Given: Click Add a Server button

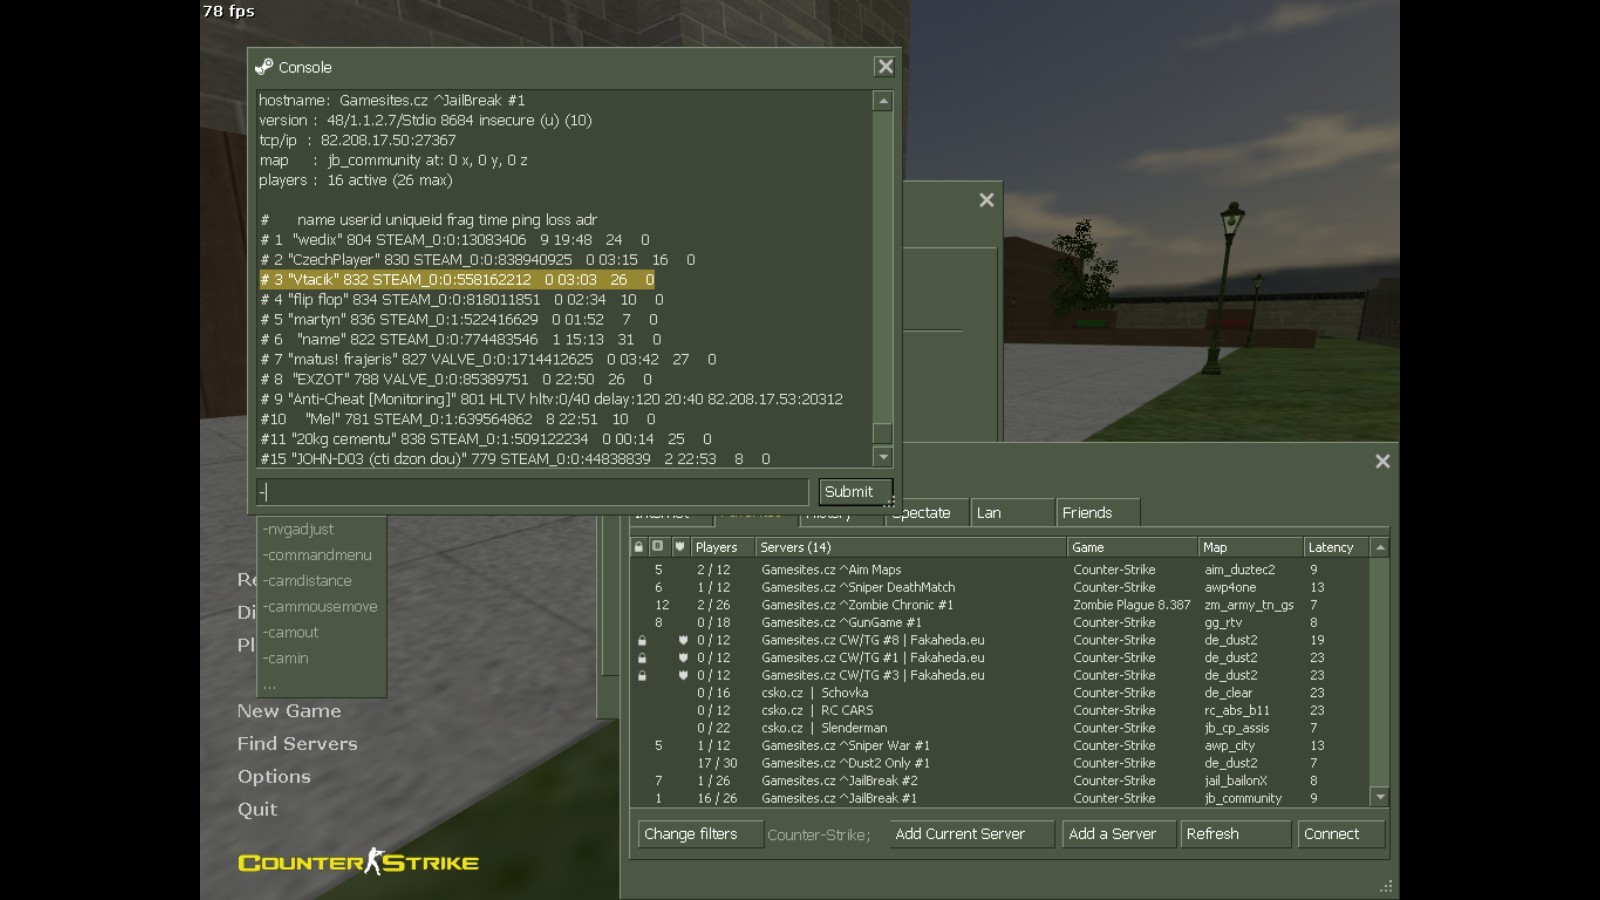Looking at the screenshot, I should 1118,834.
